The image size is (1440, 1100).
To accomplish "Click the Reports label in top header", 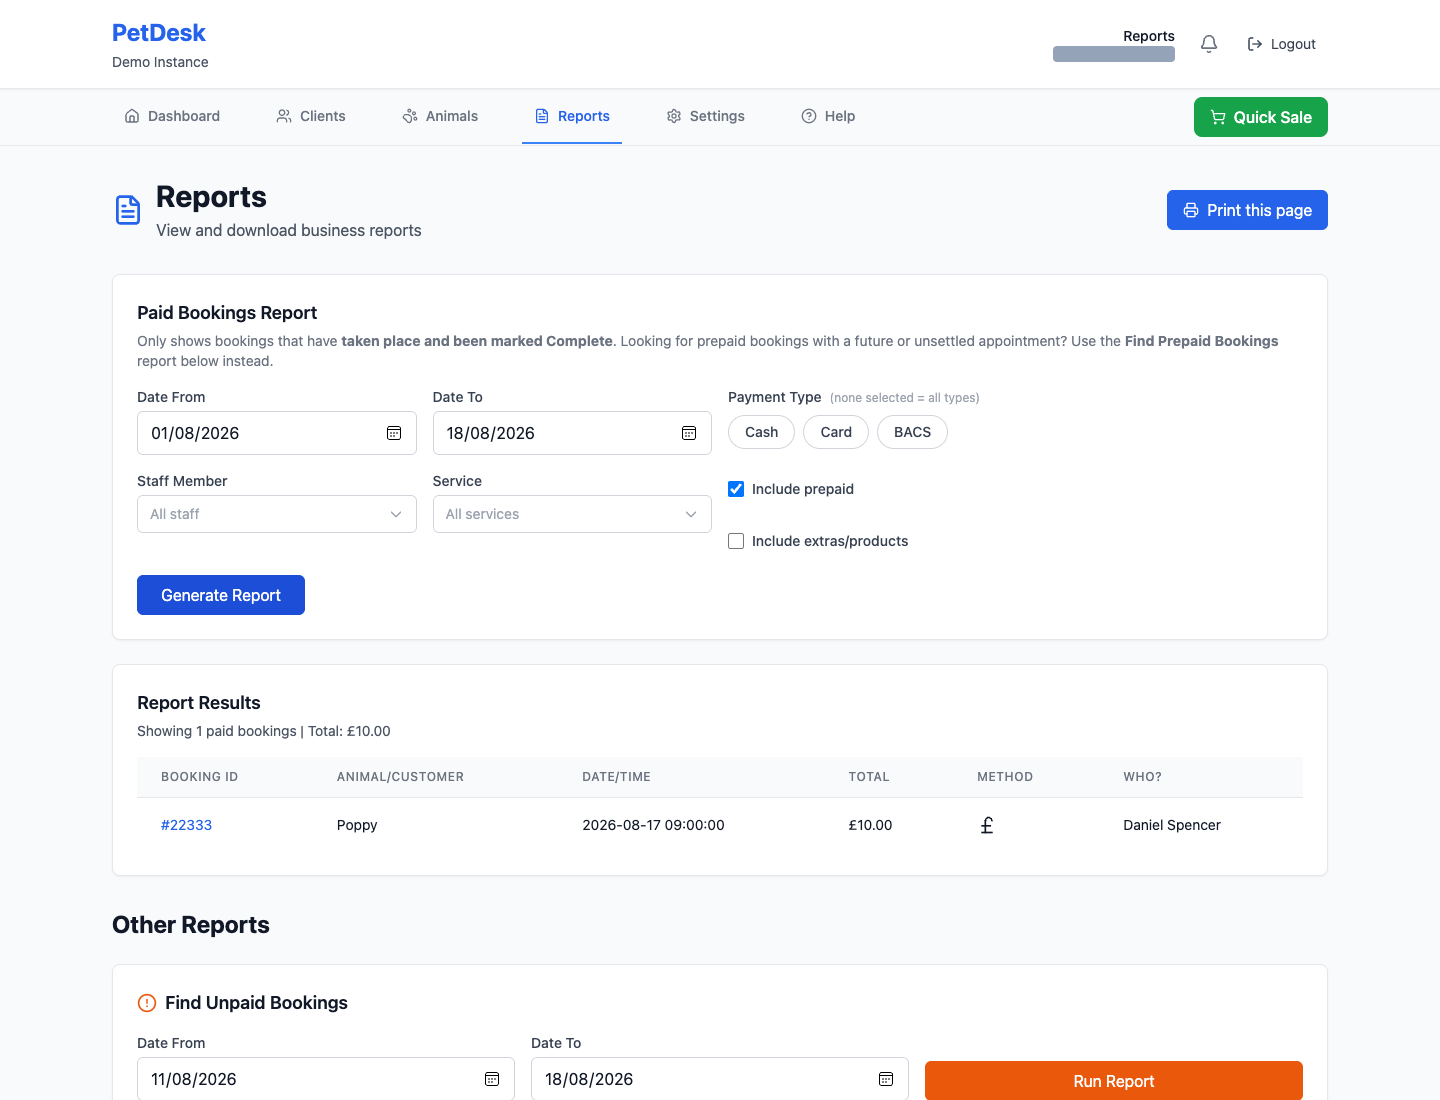I will point(1149,36).
